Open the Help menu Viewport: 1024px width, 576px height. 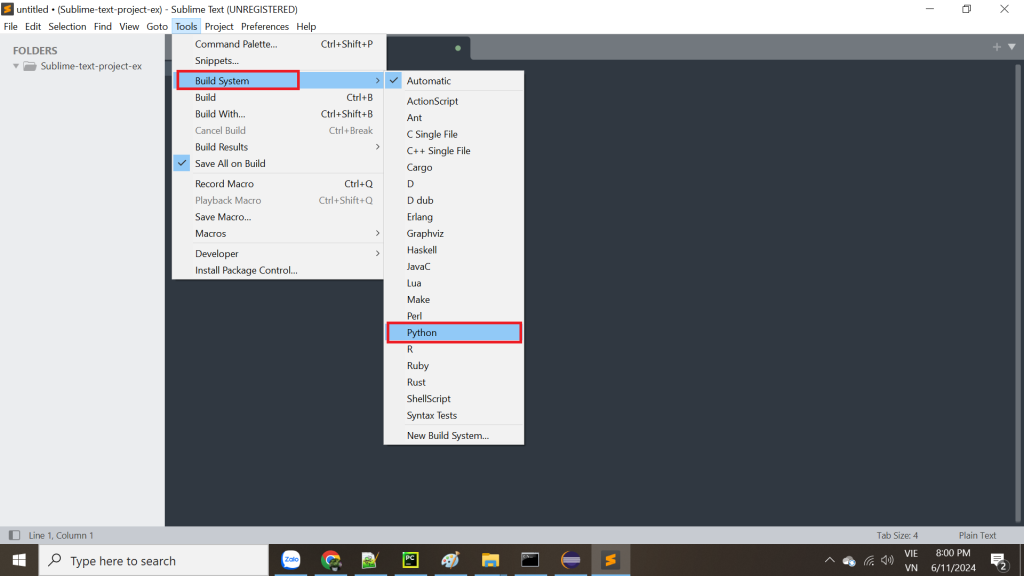click(306, 26)
